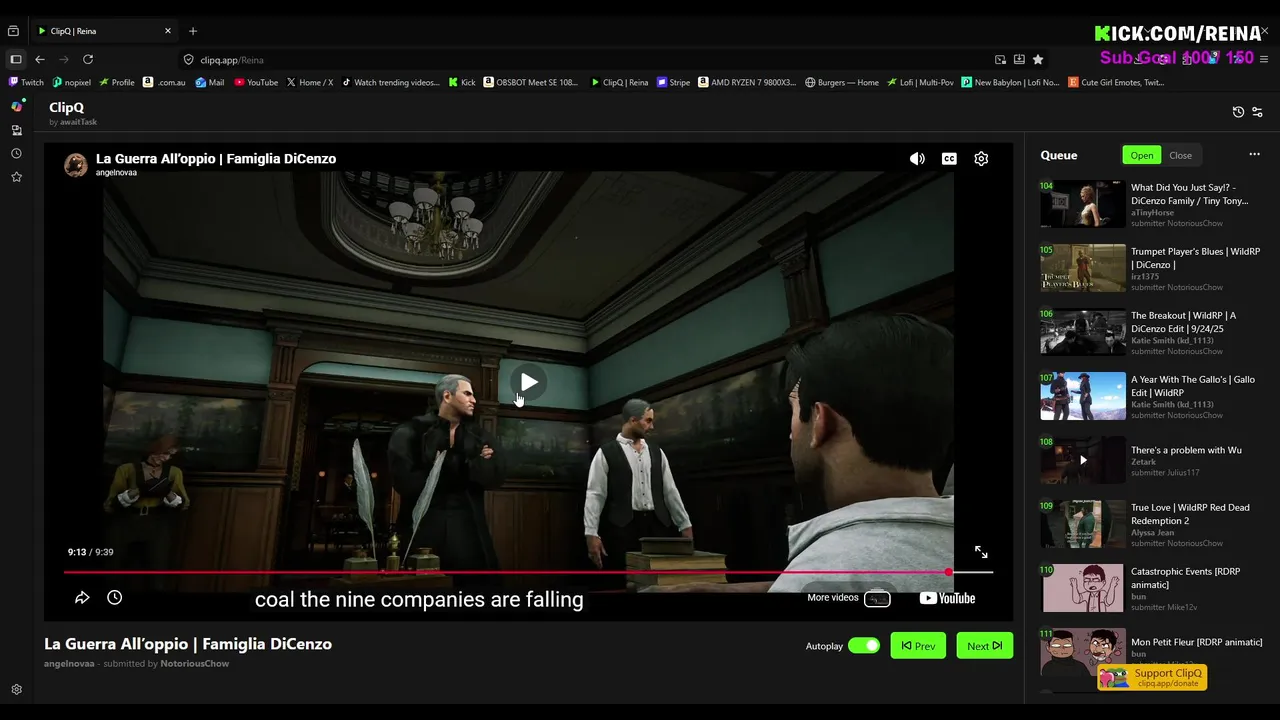This screenshot has width=1280, height=720.
Task: Click the share arrow icon in the player
Action: pyautogui.click(x=82, y=597)
